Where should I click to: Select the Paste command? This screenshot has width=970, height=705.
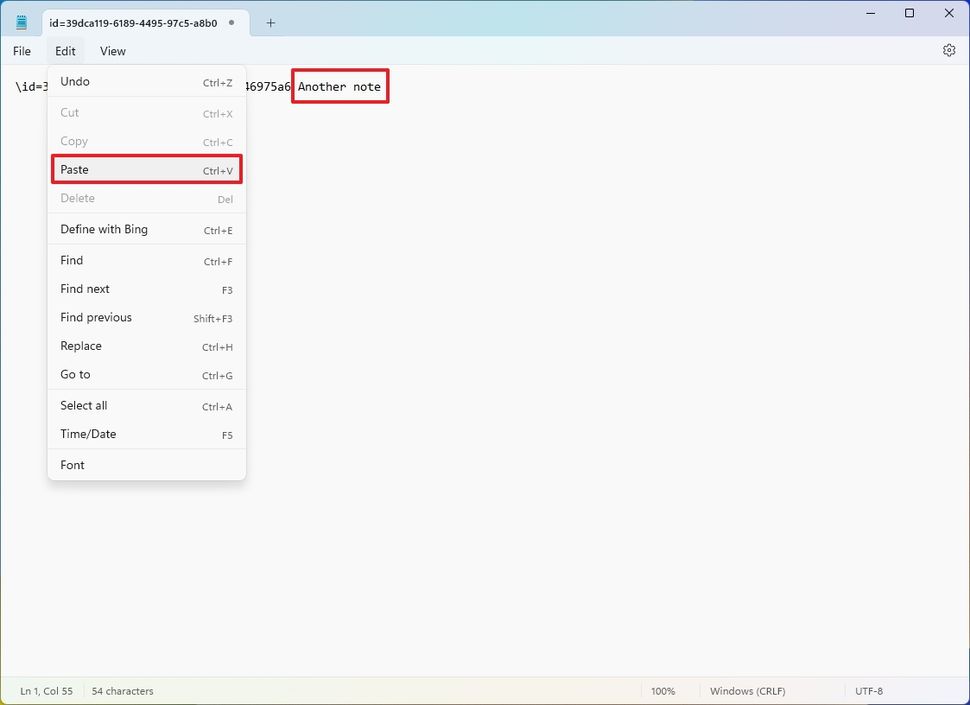pos(146,169)
